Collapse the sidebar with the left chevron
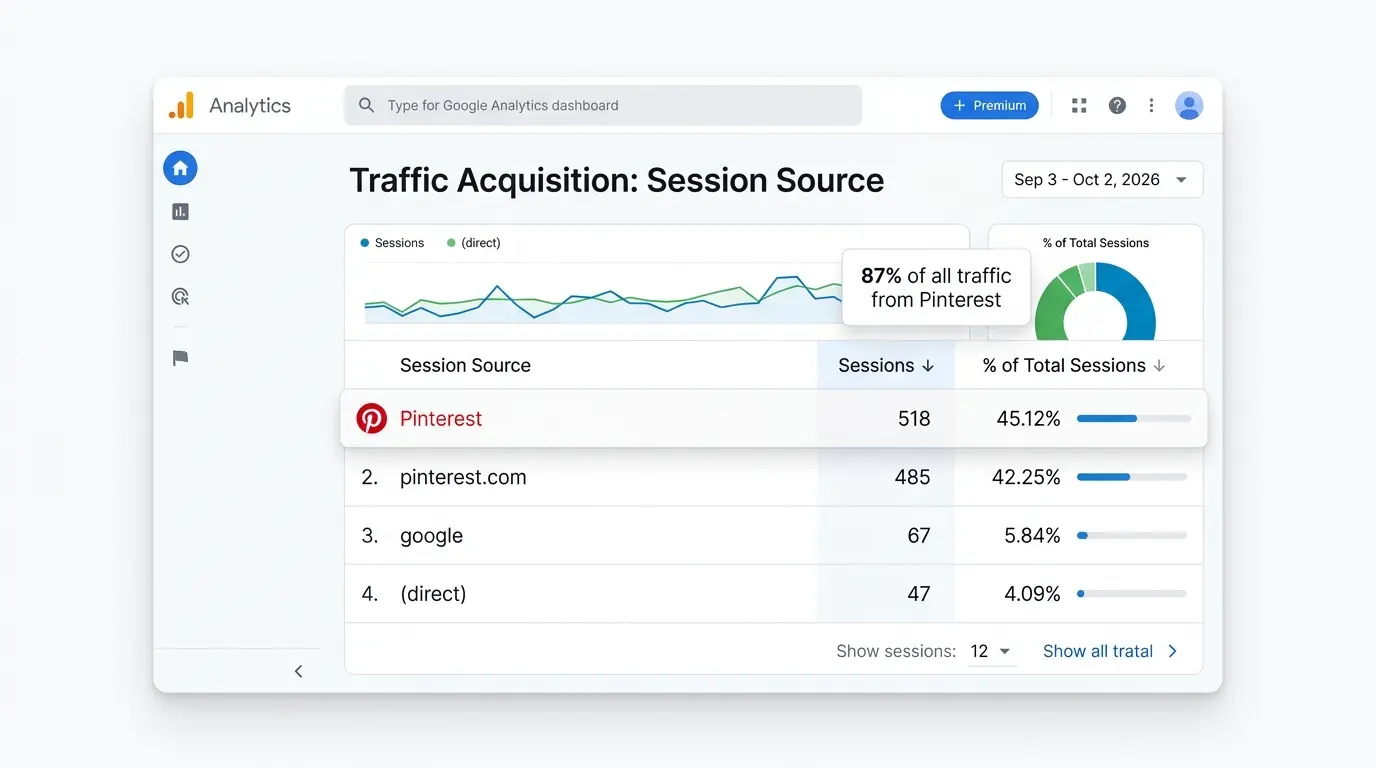The width and height of the screenshot is (1376, 768). point(298,671)
